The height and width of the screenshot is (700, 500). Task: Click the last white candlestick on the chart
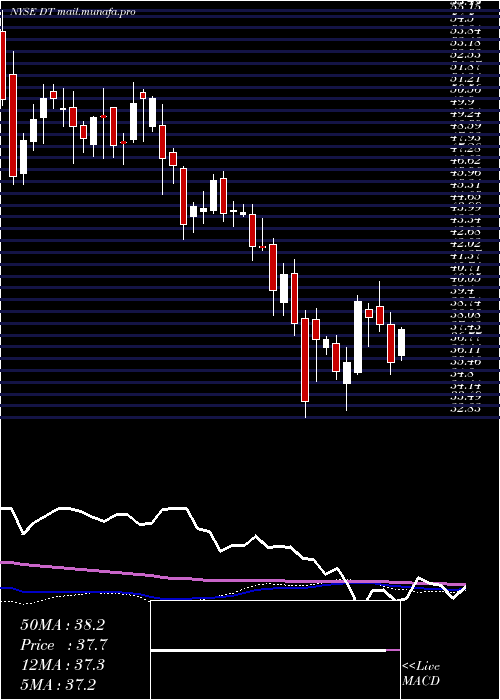click(401, 342)
